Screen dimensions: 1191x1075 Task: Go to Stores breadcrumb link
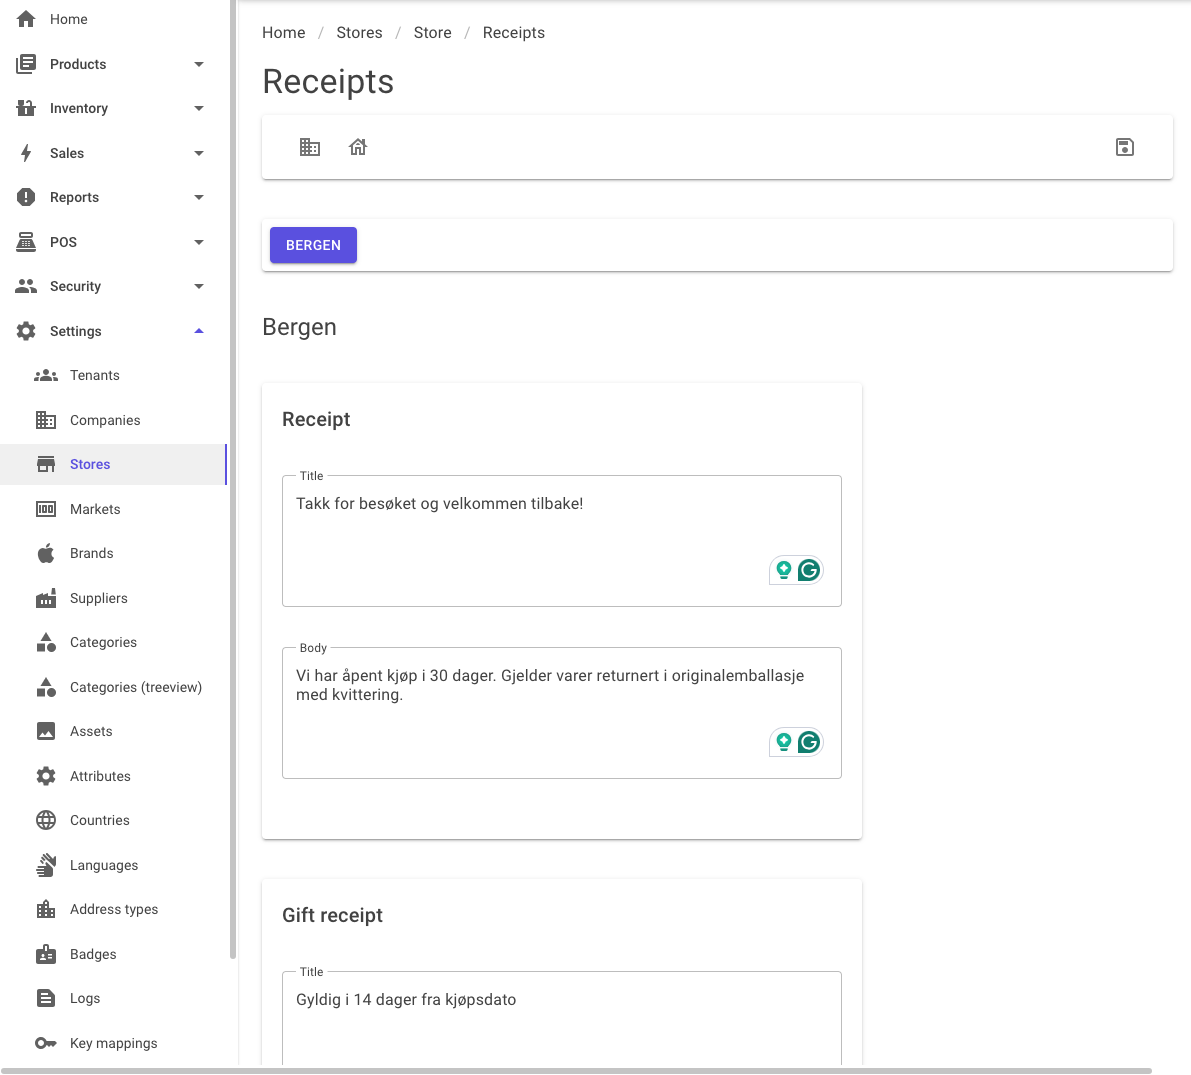pyautogui.click(x=359, y=33)
